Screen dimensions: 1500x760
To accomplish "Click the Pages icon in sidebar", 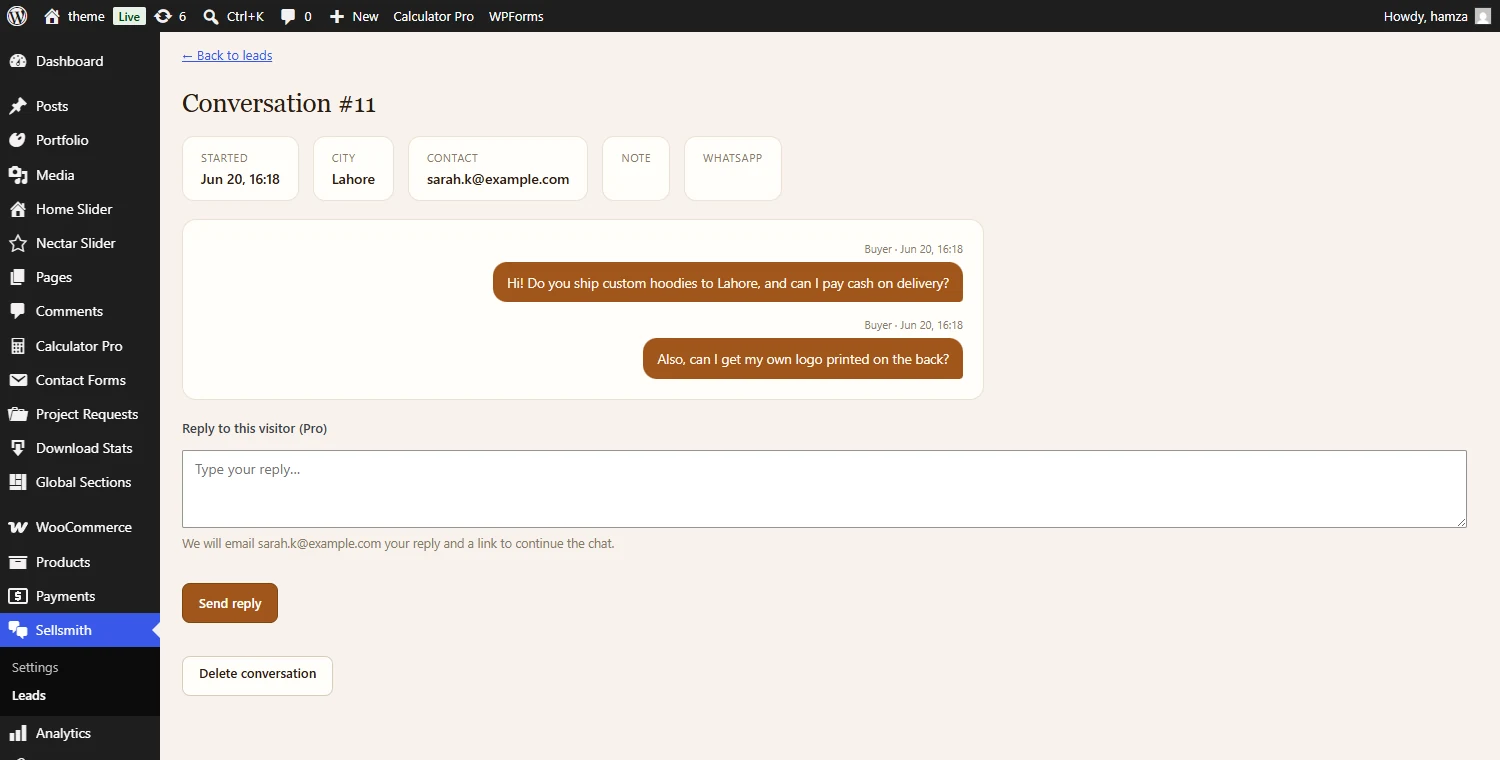I will tap(18, 277).
